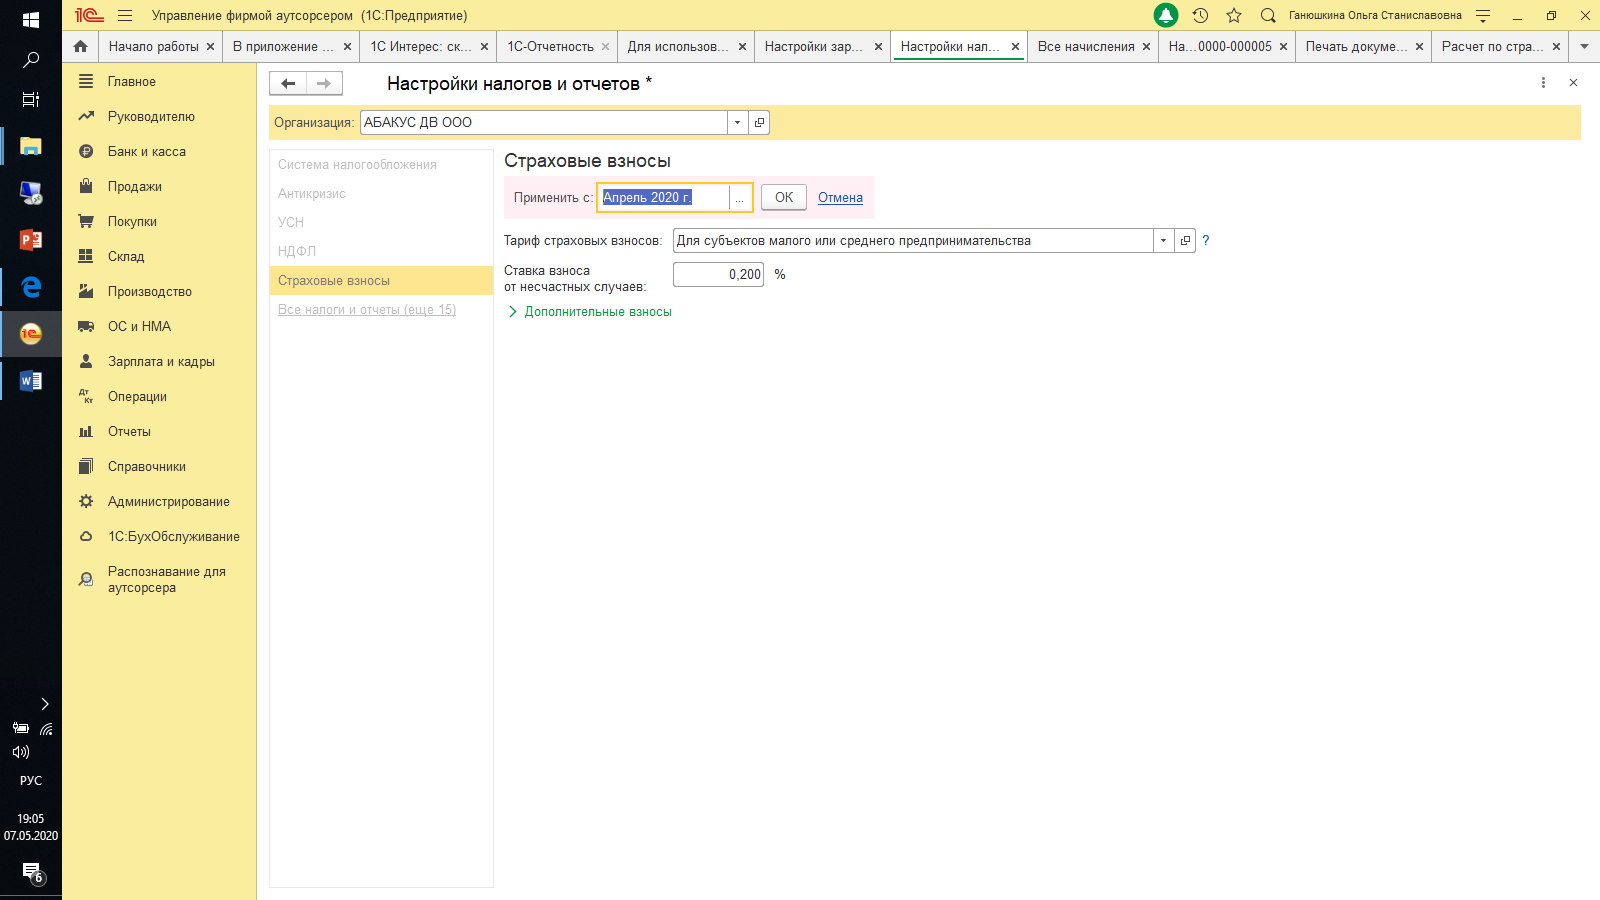This screenshot has width=1600, height=900.
Task: Click the back arrow navigation button
Action: pyautogui.click(x=288, y=83)
